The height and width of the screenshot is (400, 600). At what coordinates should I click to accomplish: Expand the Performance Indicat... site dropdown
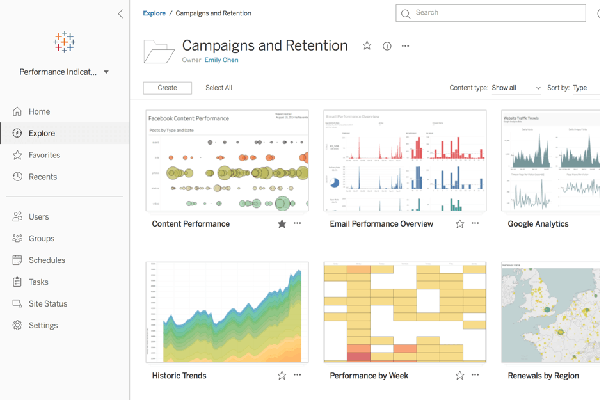click(64, 72)
